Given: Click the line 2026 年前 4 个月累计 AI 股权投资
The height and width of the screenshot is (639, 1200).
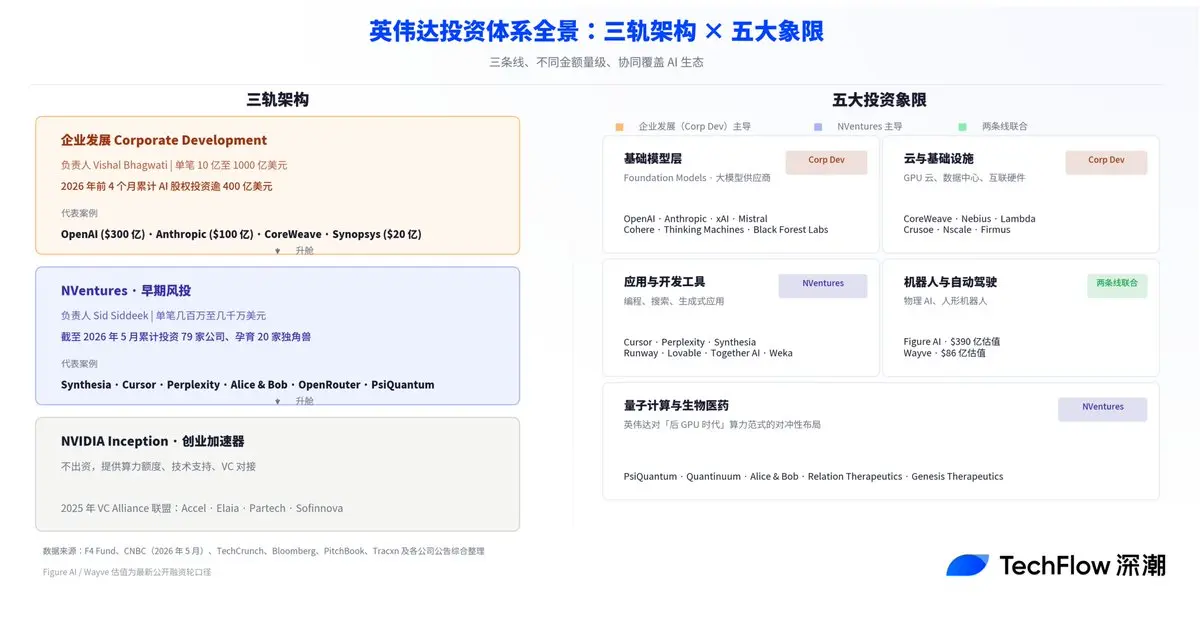Looking at the screenshot, I should [x=167, y=186].
